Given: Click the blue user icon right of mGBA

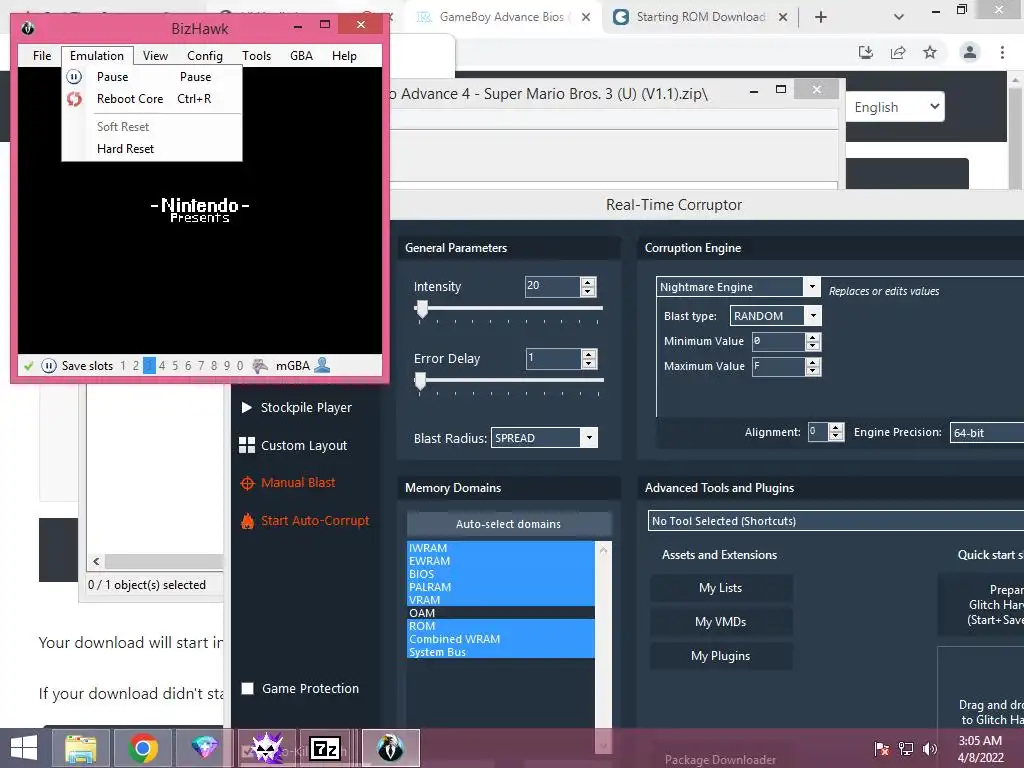Looking at the screenshot, I should 322,366.
